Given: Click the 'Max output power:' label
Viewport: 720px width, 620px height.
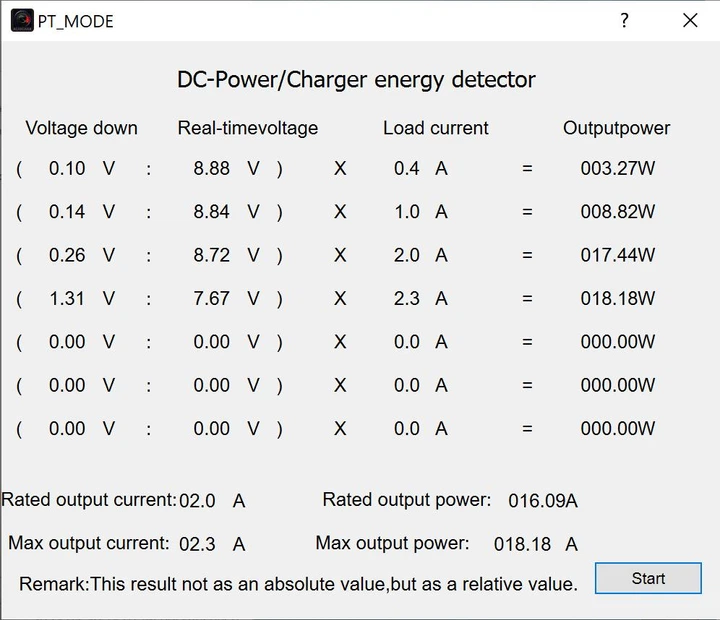Looking at the screenshot, I should pos(392,543).
